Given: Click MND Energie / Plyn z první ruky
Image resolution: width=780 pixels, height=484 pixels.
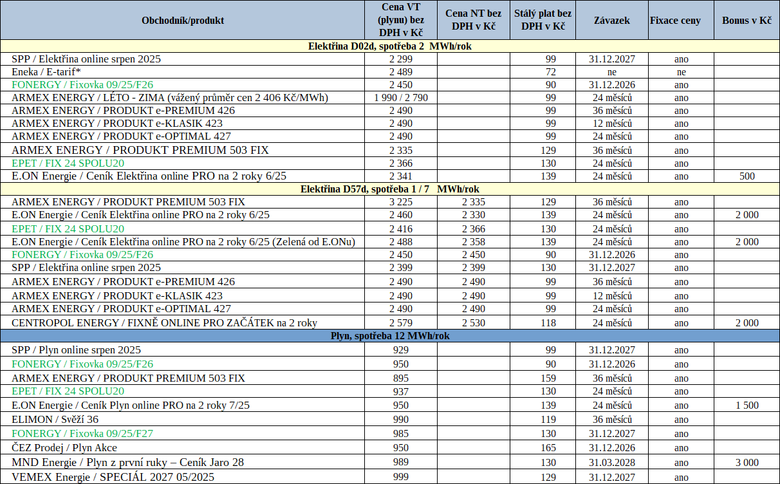Looking at the screenshot, I should point(128,462).
